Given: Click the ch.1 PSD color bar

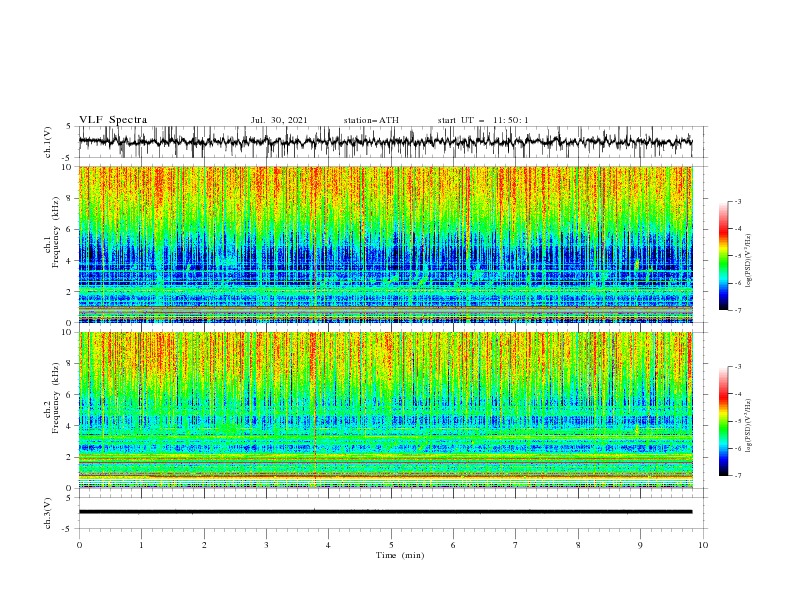Looking at the screenshot, I should pyautogui.click(x=723, y=256).
